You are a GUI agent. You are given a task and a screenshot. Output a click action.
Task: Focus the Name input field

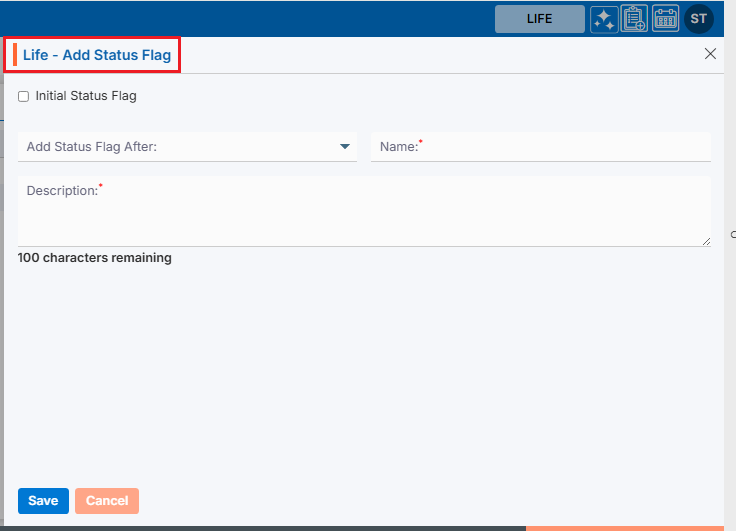coord(560,147)
